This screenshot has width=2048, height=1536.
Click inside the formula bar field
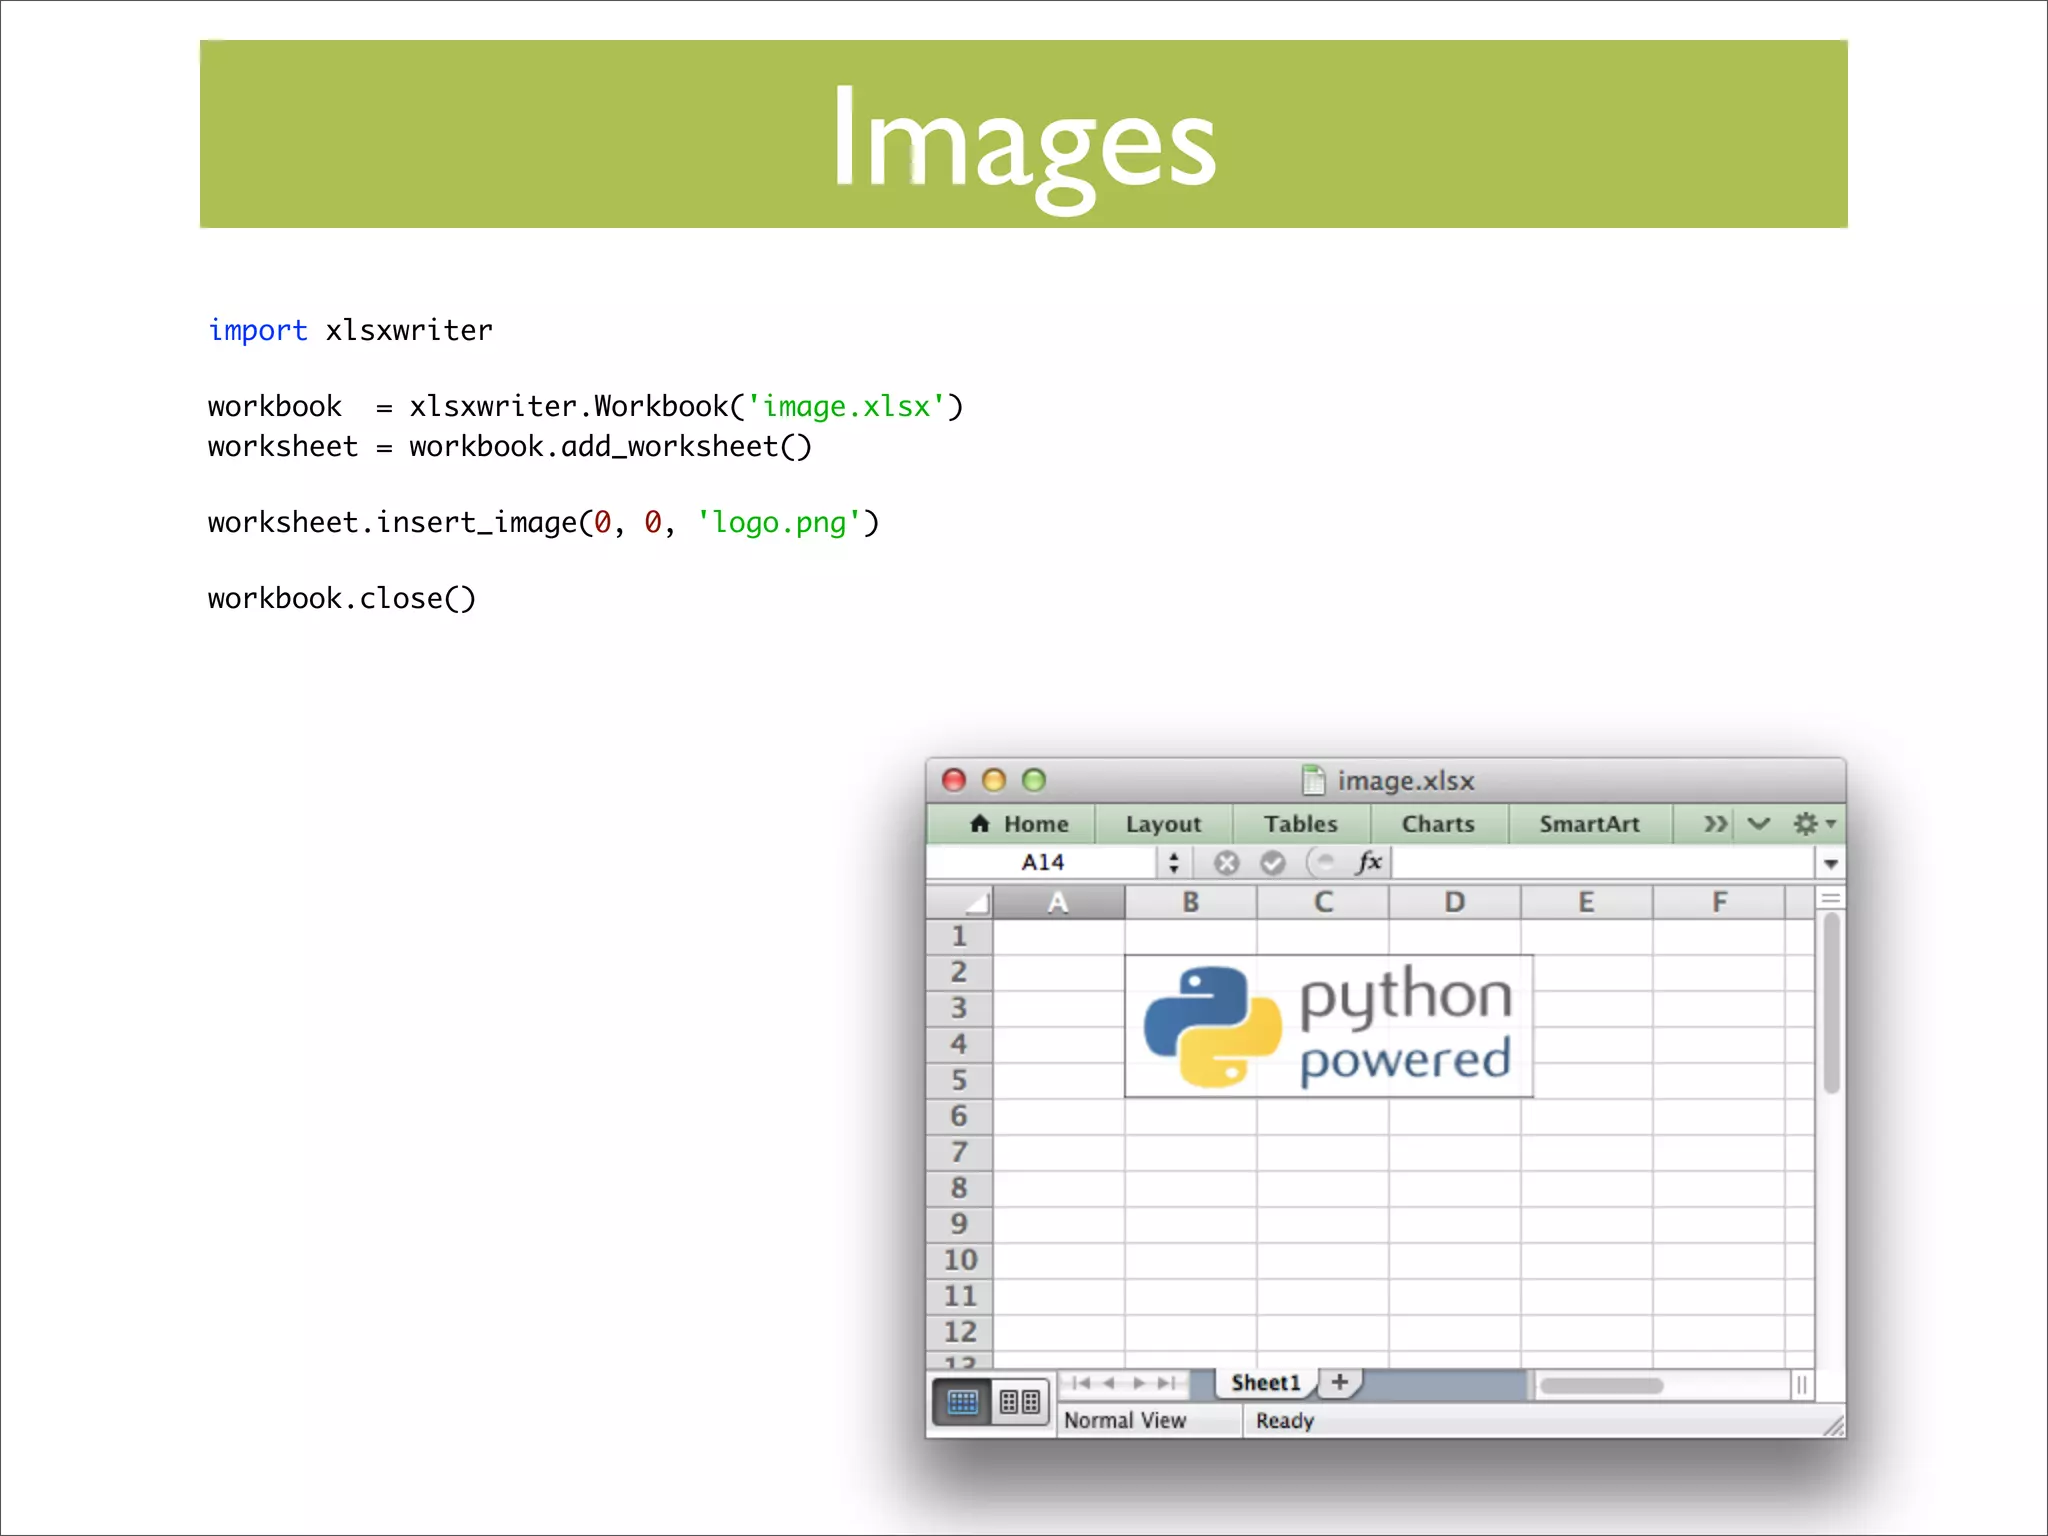click(1602, 862)
